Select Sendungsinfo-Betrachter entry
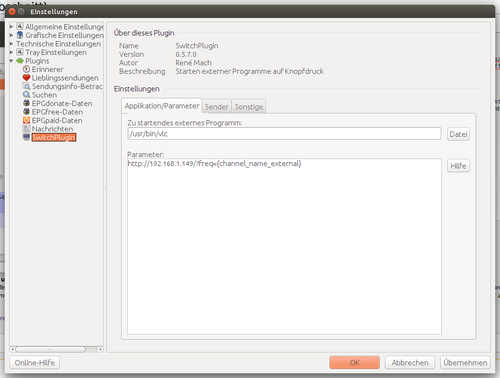The height and width of the screenshot is (378, 500). [x=67, y=86]
